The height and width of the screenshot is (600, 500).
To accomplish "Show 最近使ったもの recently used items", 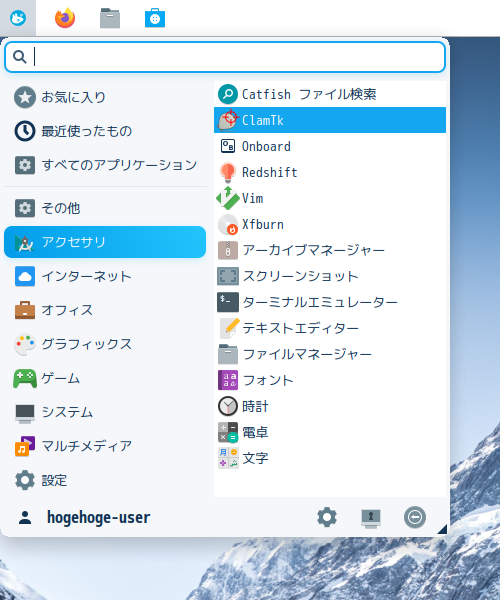I will click(105, 131).
